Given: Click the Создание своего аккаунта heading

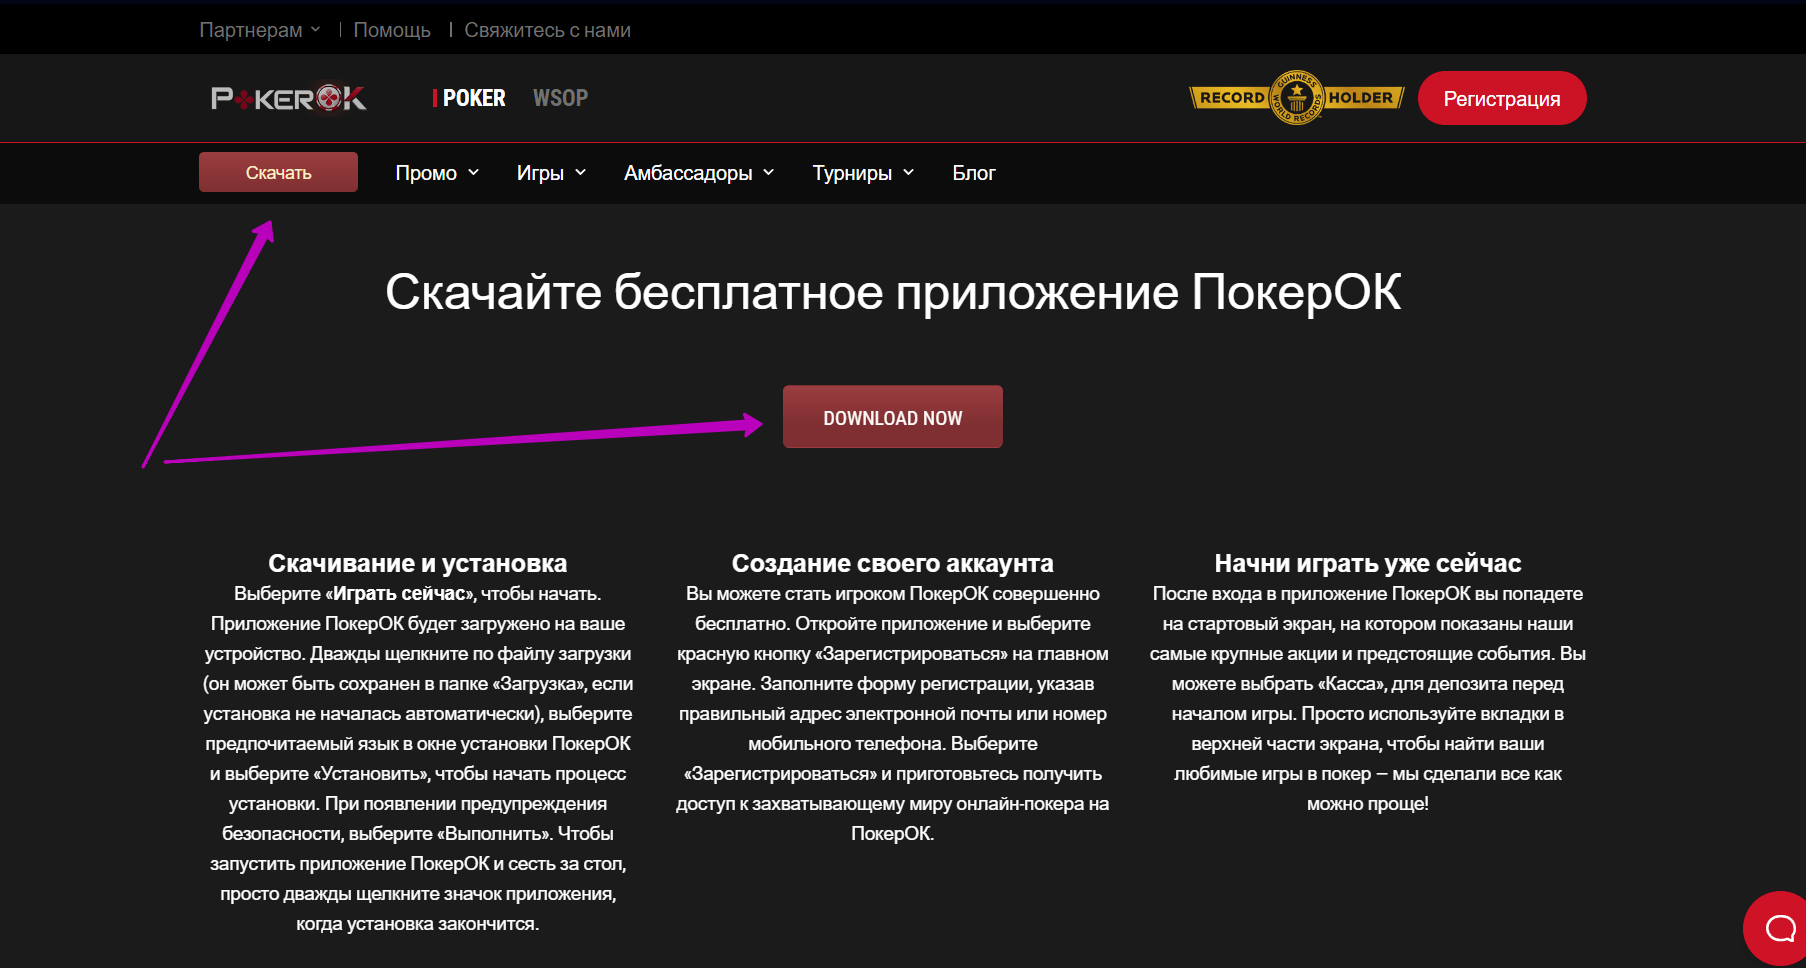Looking at the screenshot, I should click(893, 563).
